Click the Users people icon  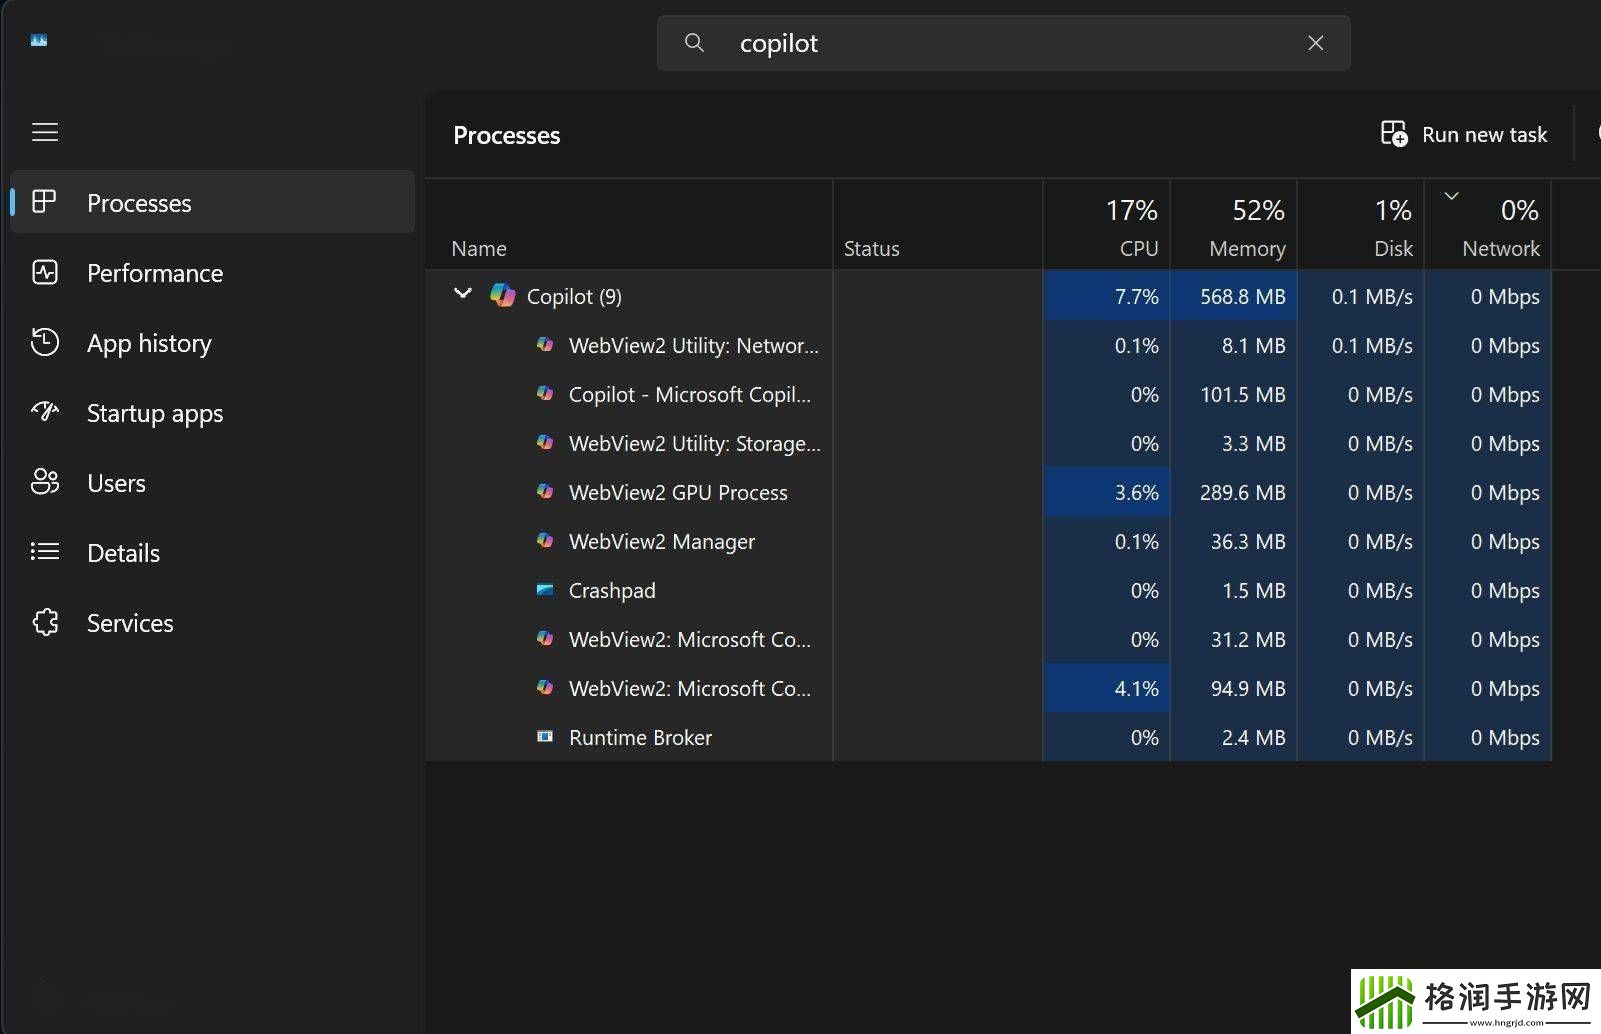pyautogui.click(x=45, y=482)
